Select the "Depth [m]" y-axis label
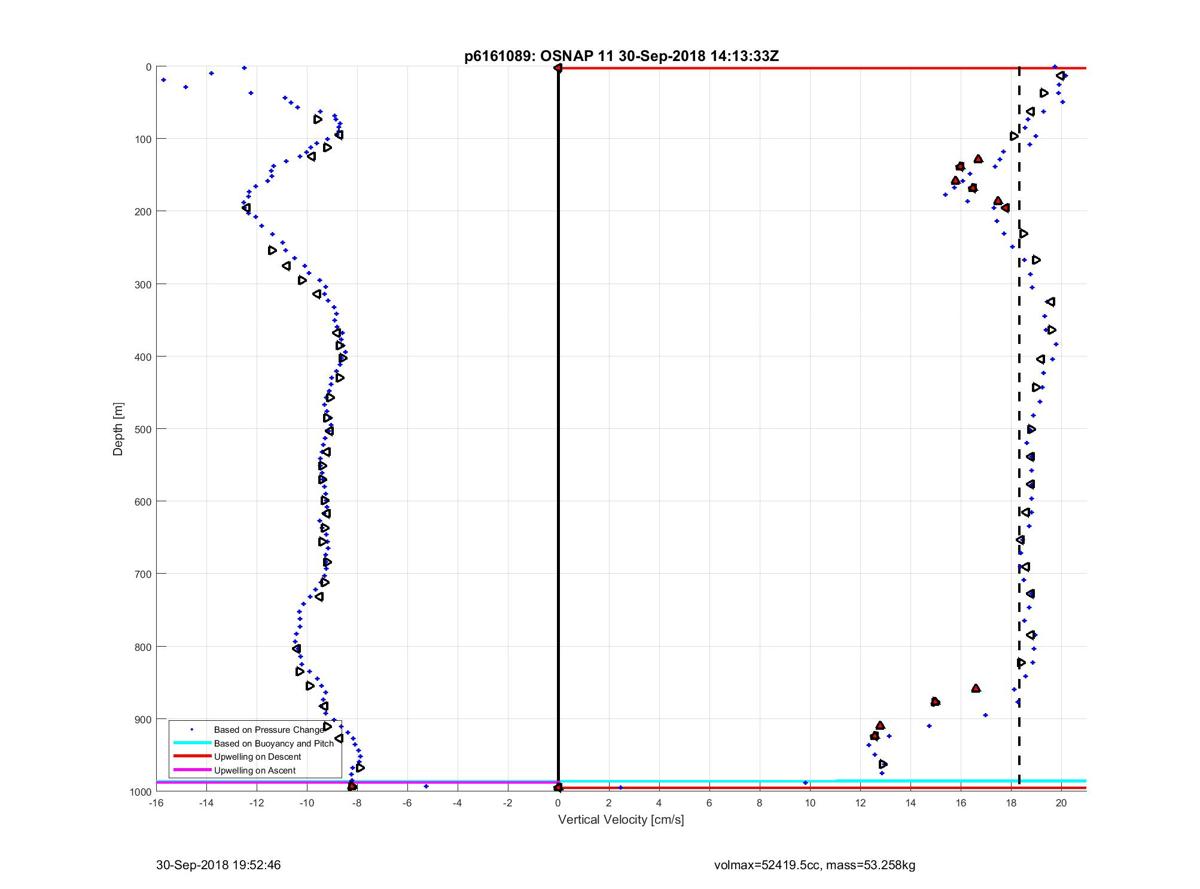This screenshot has height=889, width=1200. tap(118, 429)
